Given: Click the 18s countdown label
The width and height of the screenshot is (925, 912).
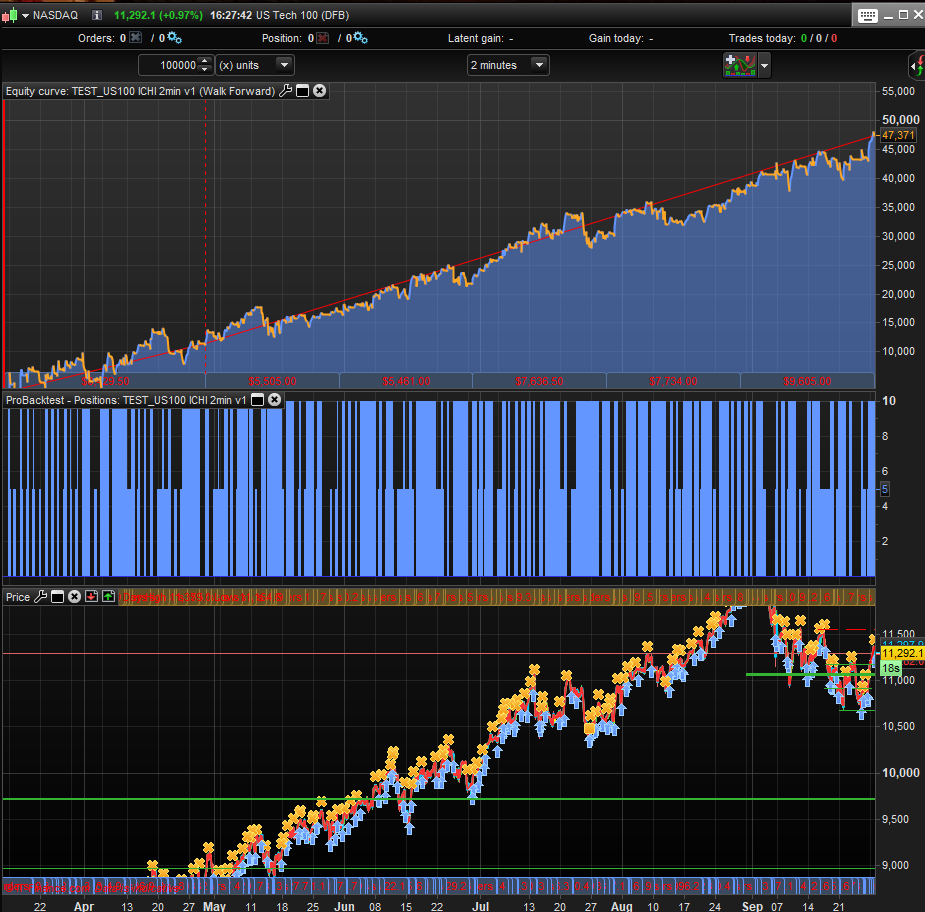Looking at the screenshot, I should pyautogui.click(x=890, y=668).
